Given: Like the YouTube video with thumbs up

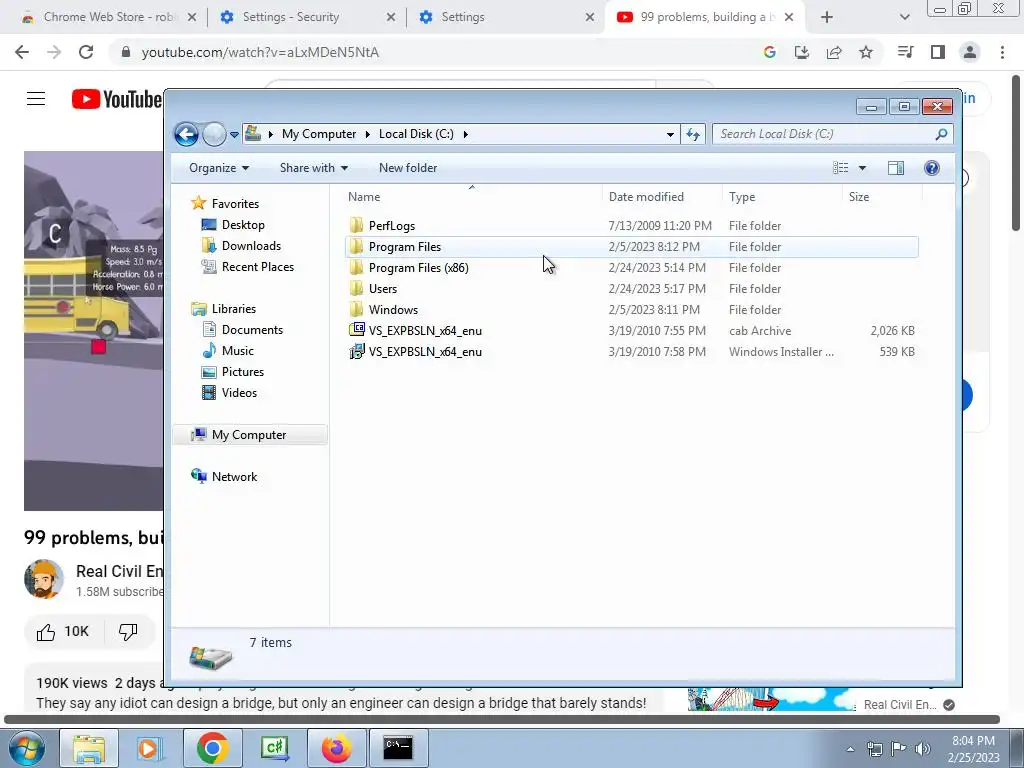Looking at the screenshot, I should (x=63, y=632).
